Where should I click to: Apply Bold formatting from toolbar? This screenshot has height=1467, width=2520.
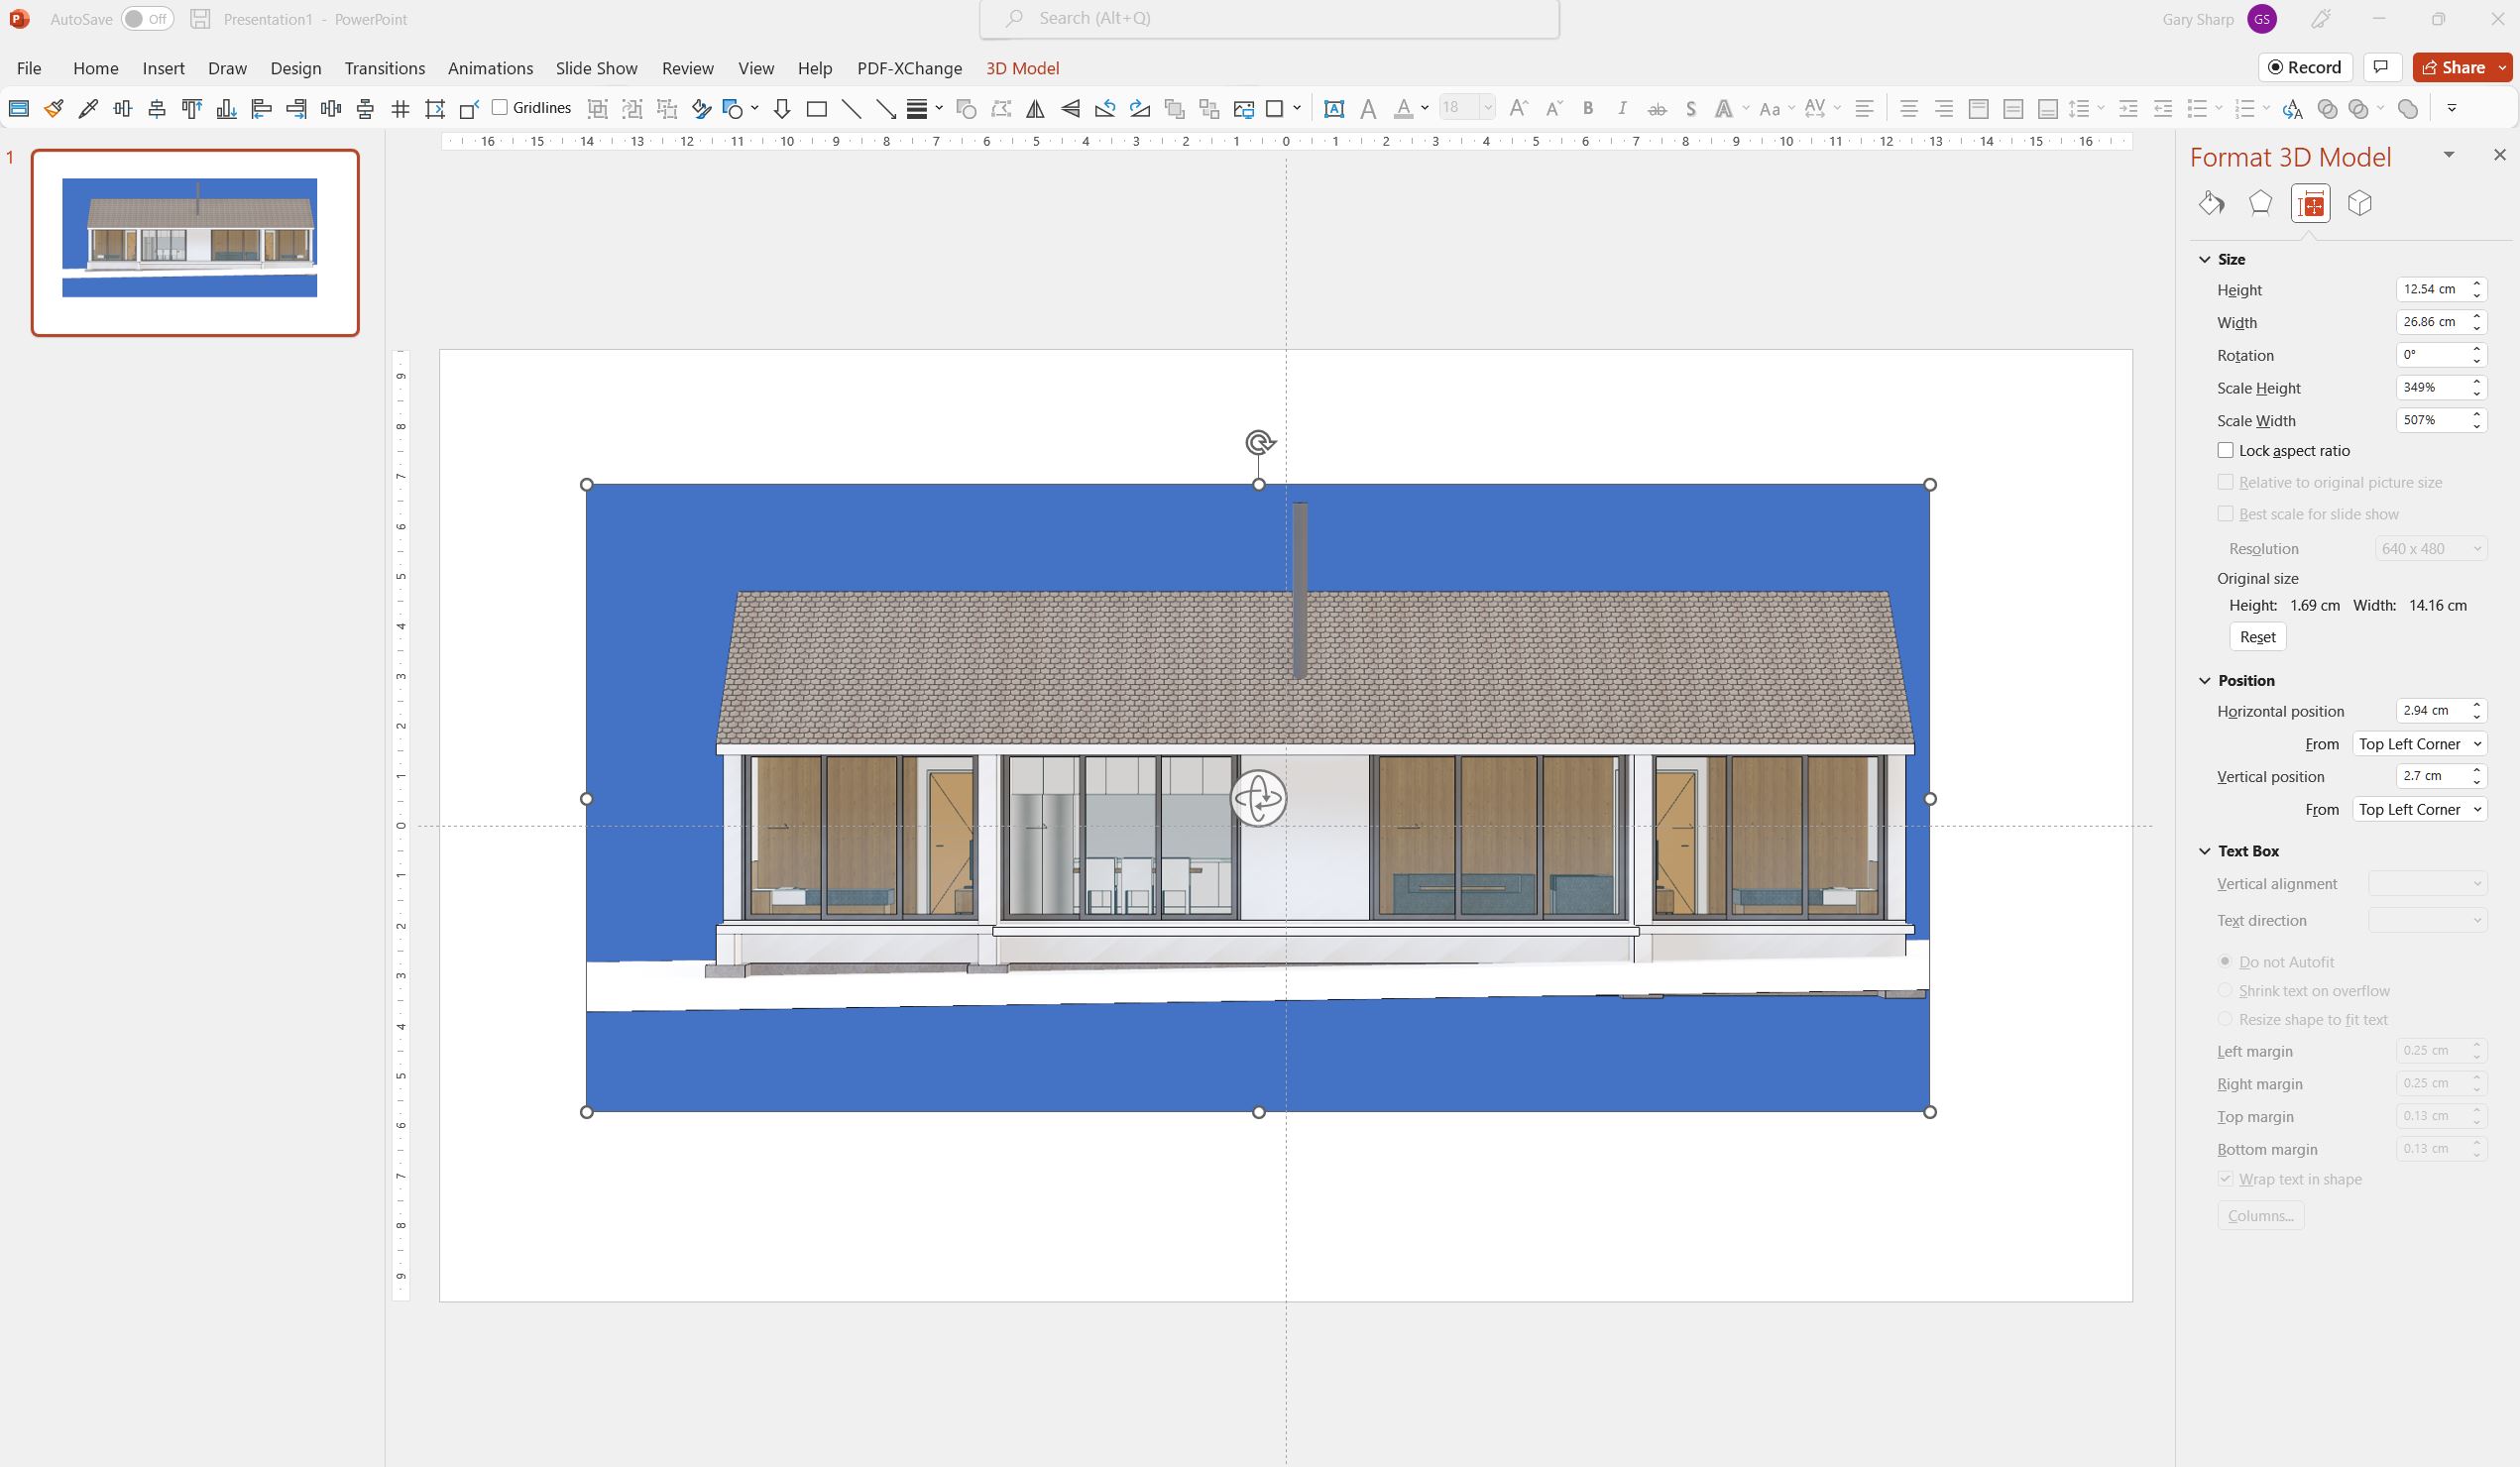[x=1588, y=108]
